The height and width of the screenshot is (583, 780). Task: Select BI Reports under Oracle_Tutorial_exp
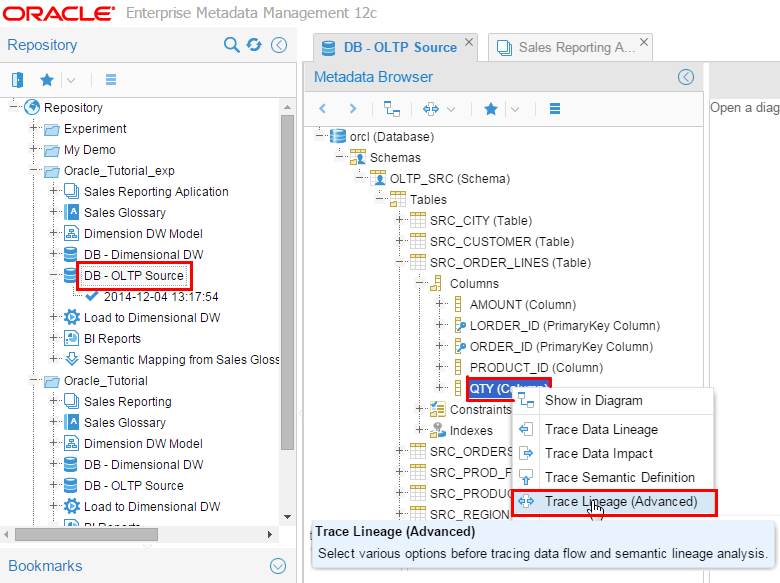pos(112,339)
